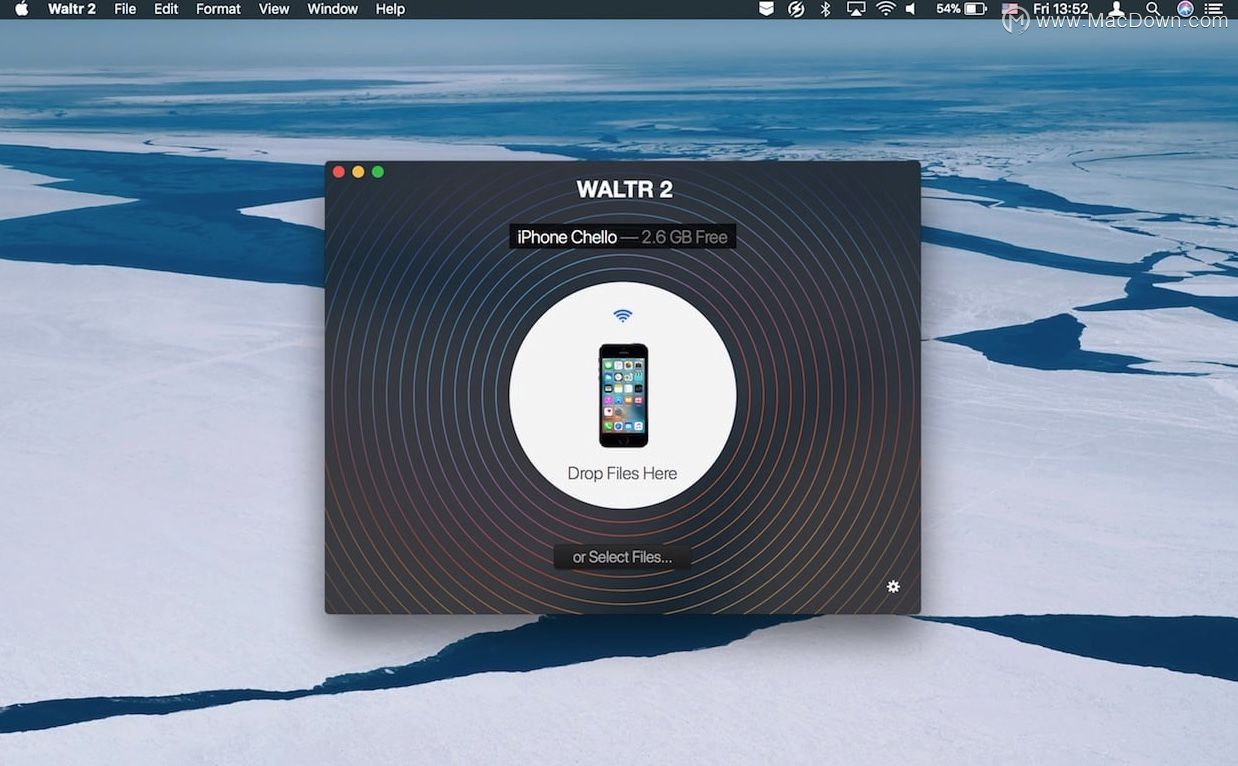The width and height of the screenshot is (1238, 766).
Task: Click the 'Drop Files Here' text
Action: tap(622, 473)
